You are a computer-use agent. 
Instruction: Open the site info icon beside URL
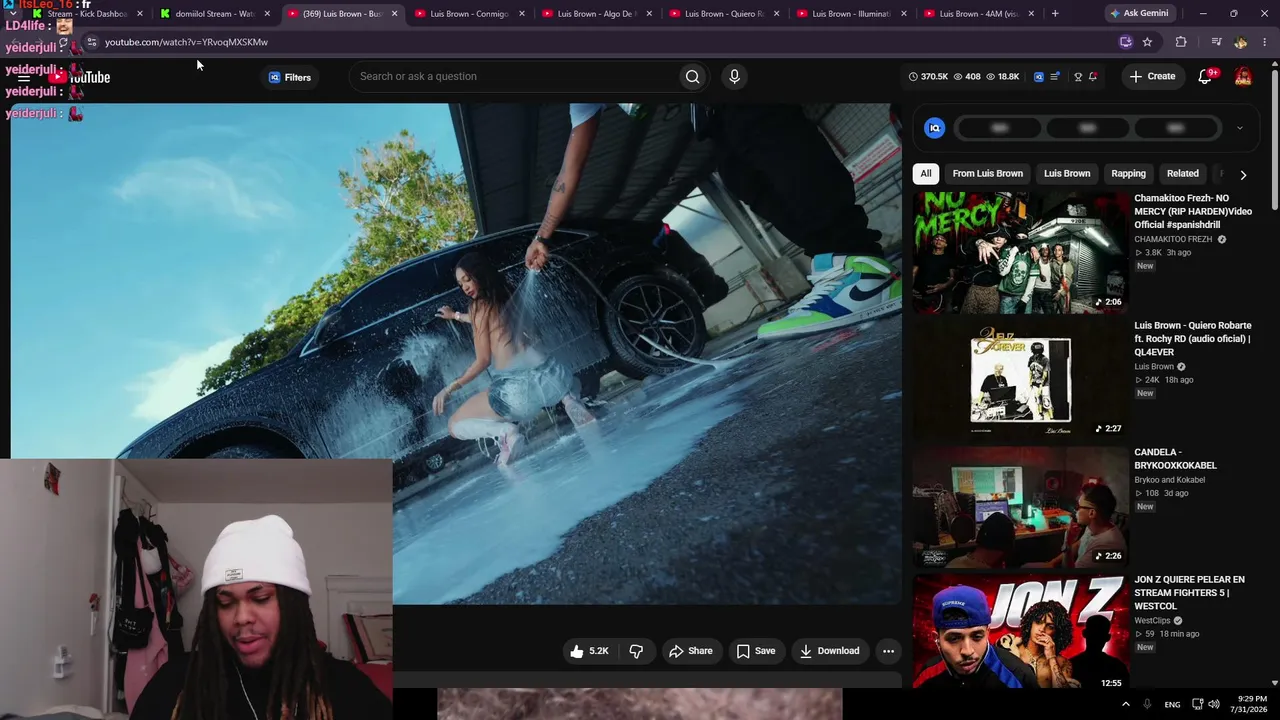click(x=91, y=42)
